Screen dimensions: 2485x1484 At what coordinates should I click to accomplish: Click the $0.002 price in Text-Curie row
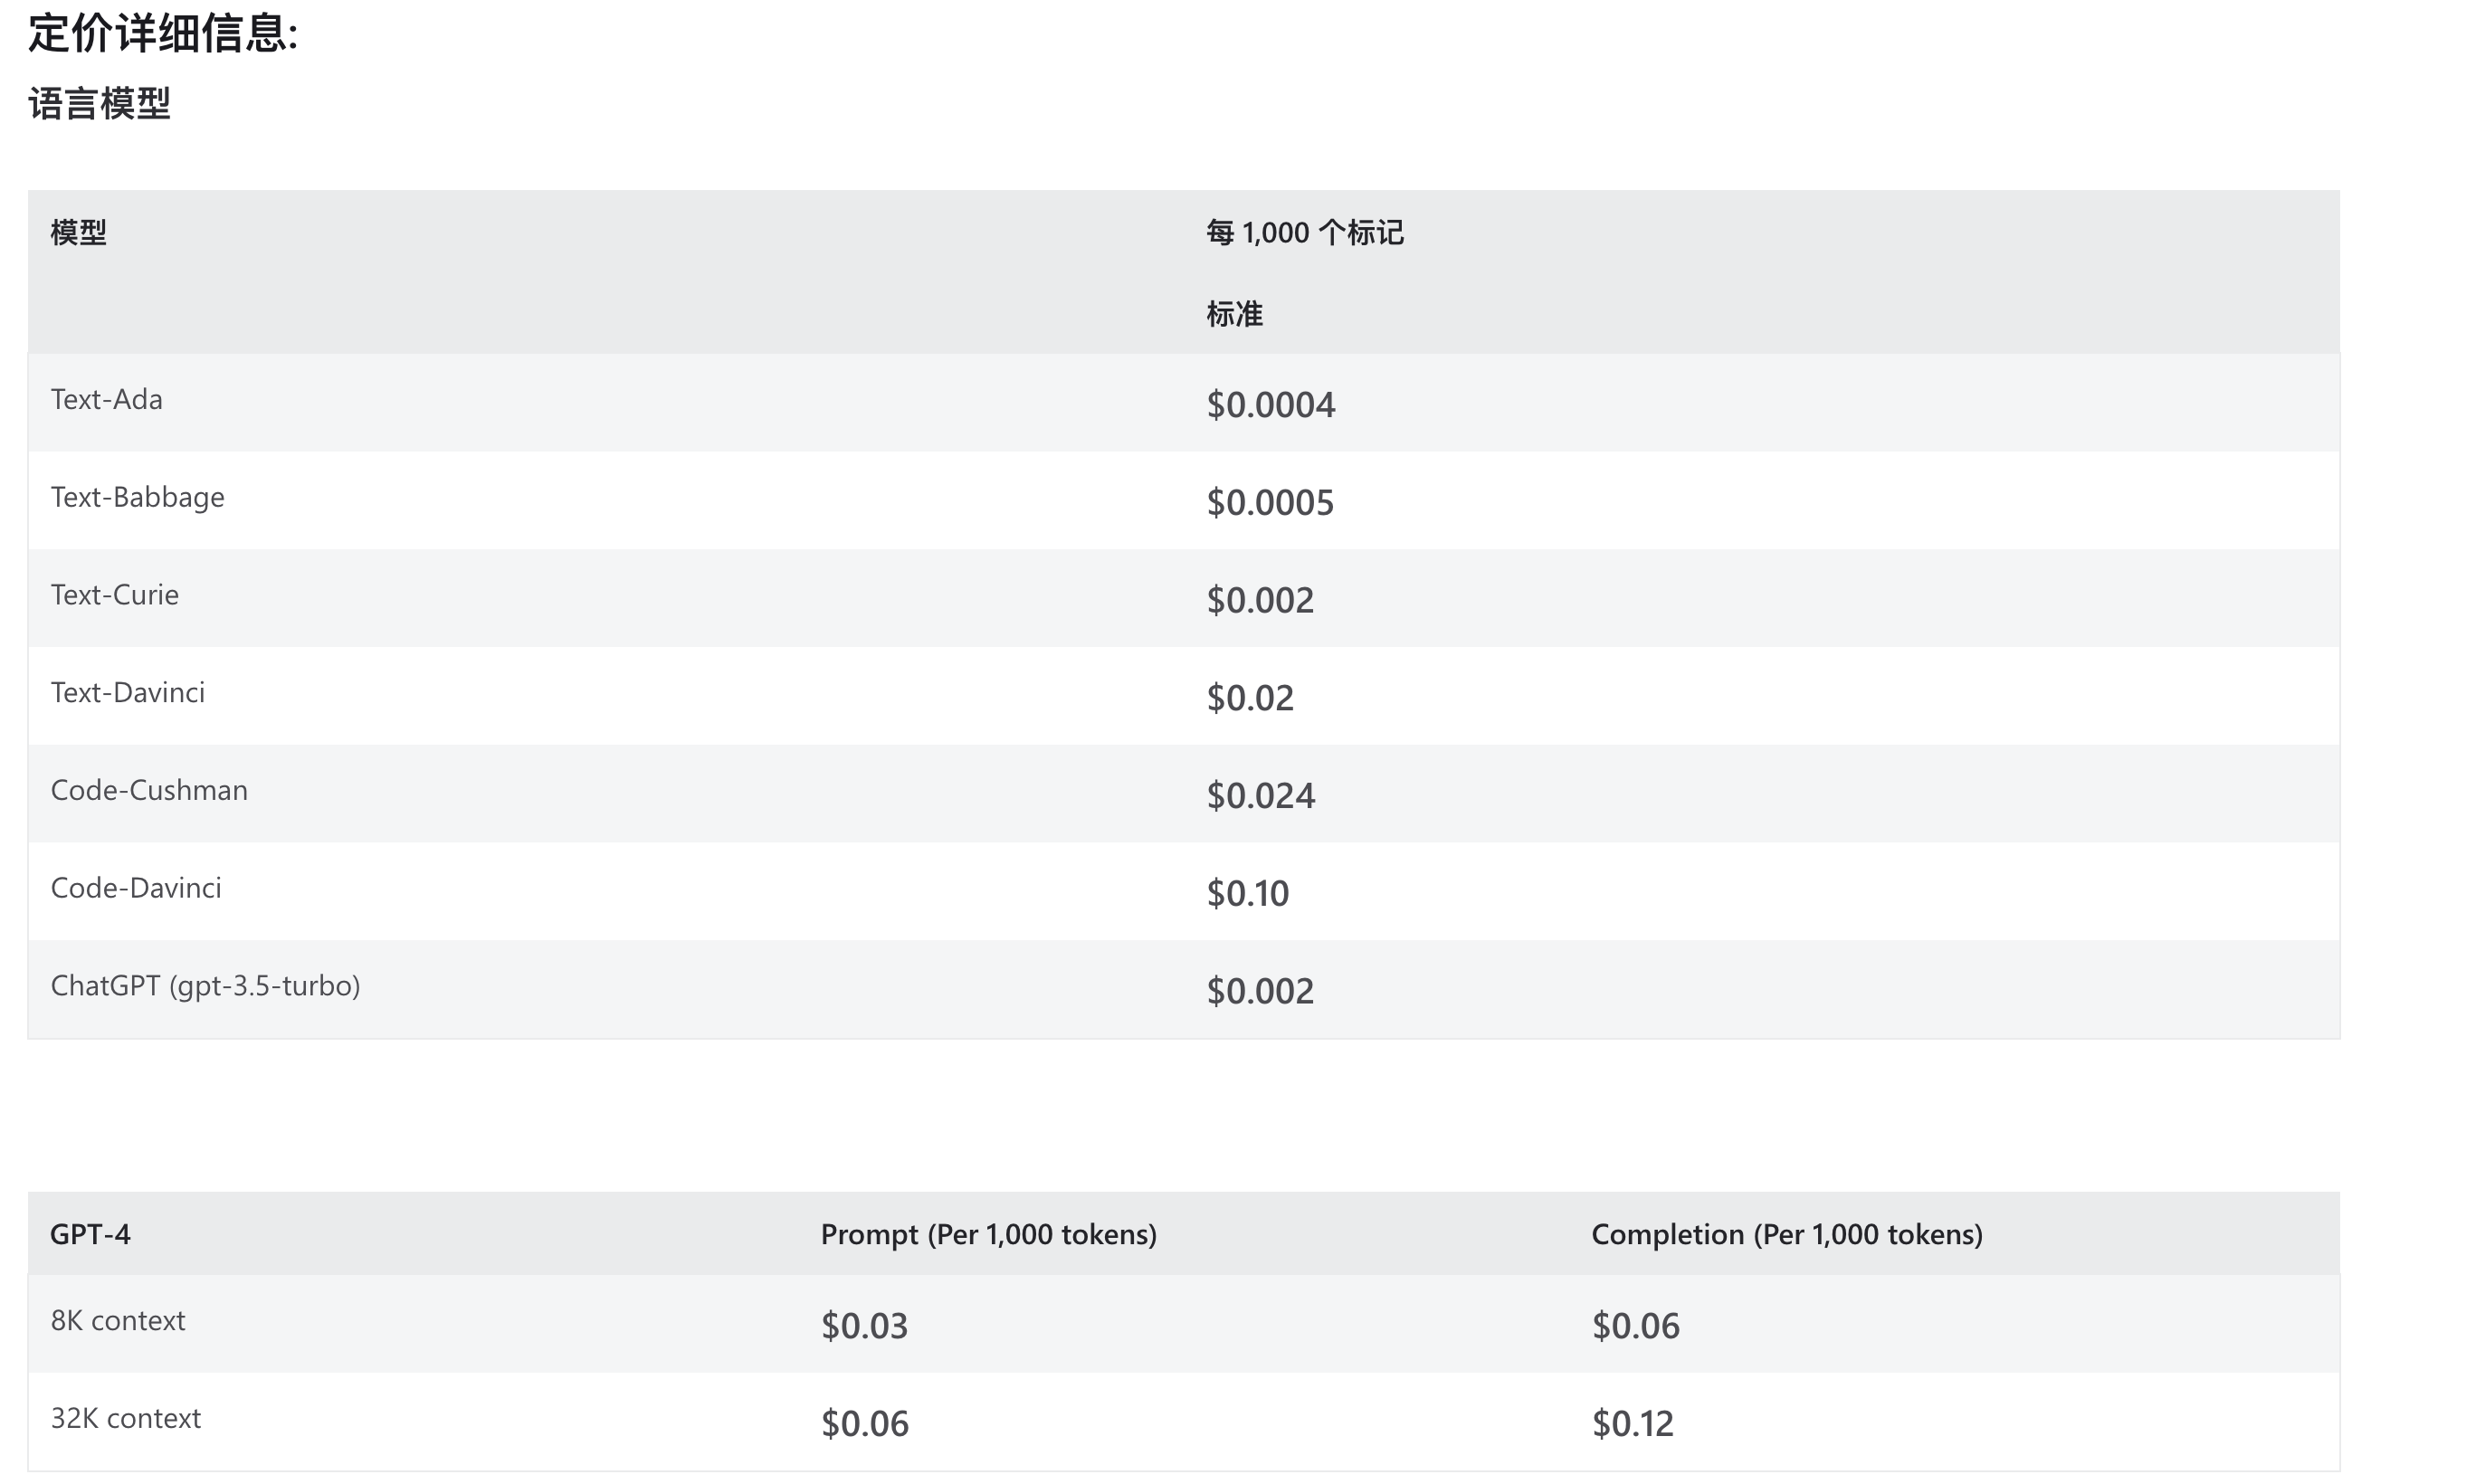click(x=1260, y=600)
